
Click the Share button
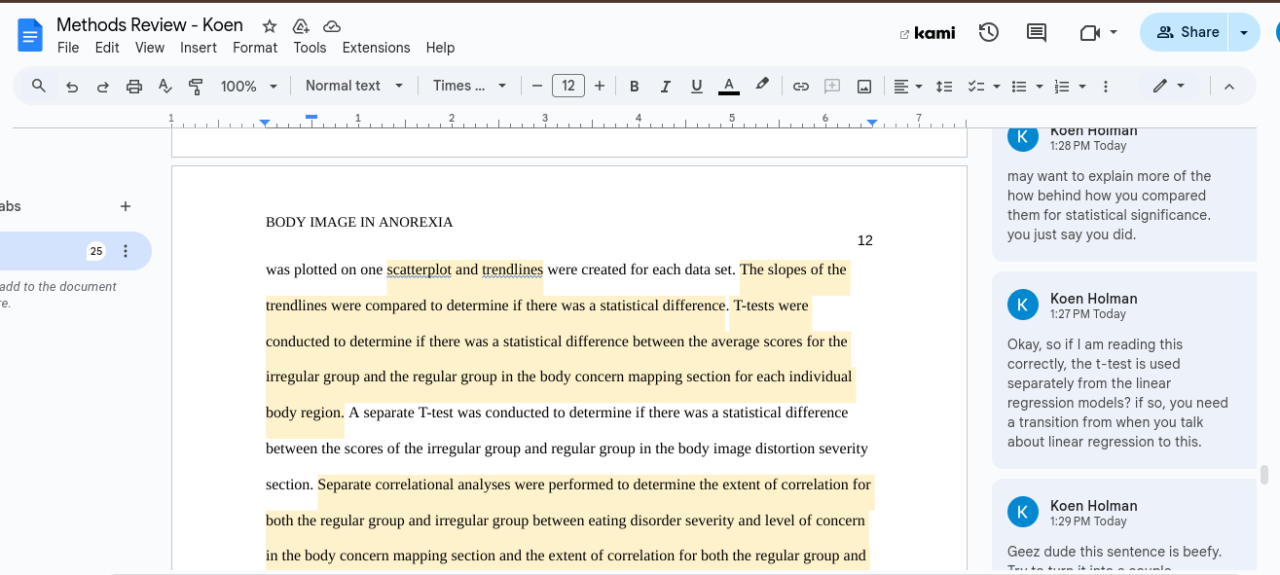1187,32
